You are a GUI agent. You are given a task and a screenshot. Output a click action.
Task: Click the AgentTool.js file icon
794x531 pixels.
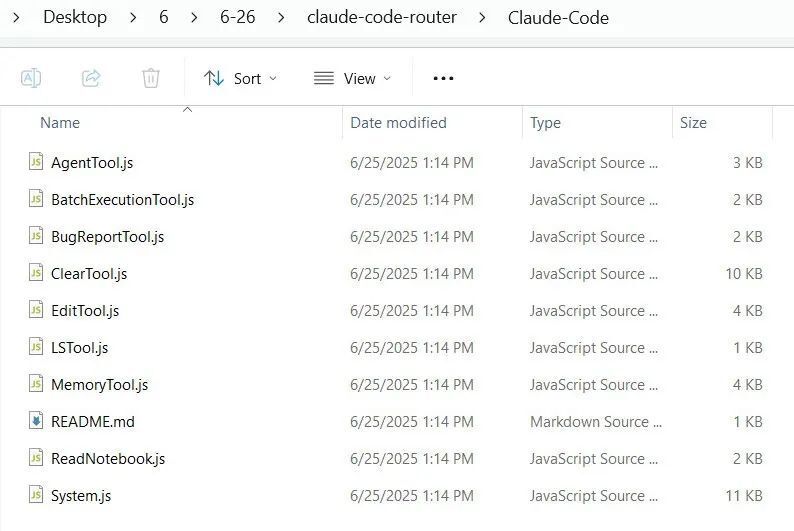tap(37, 162)
